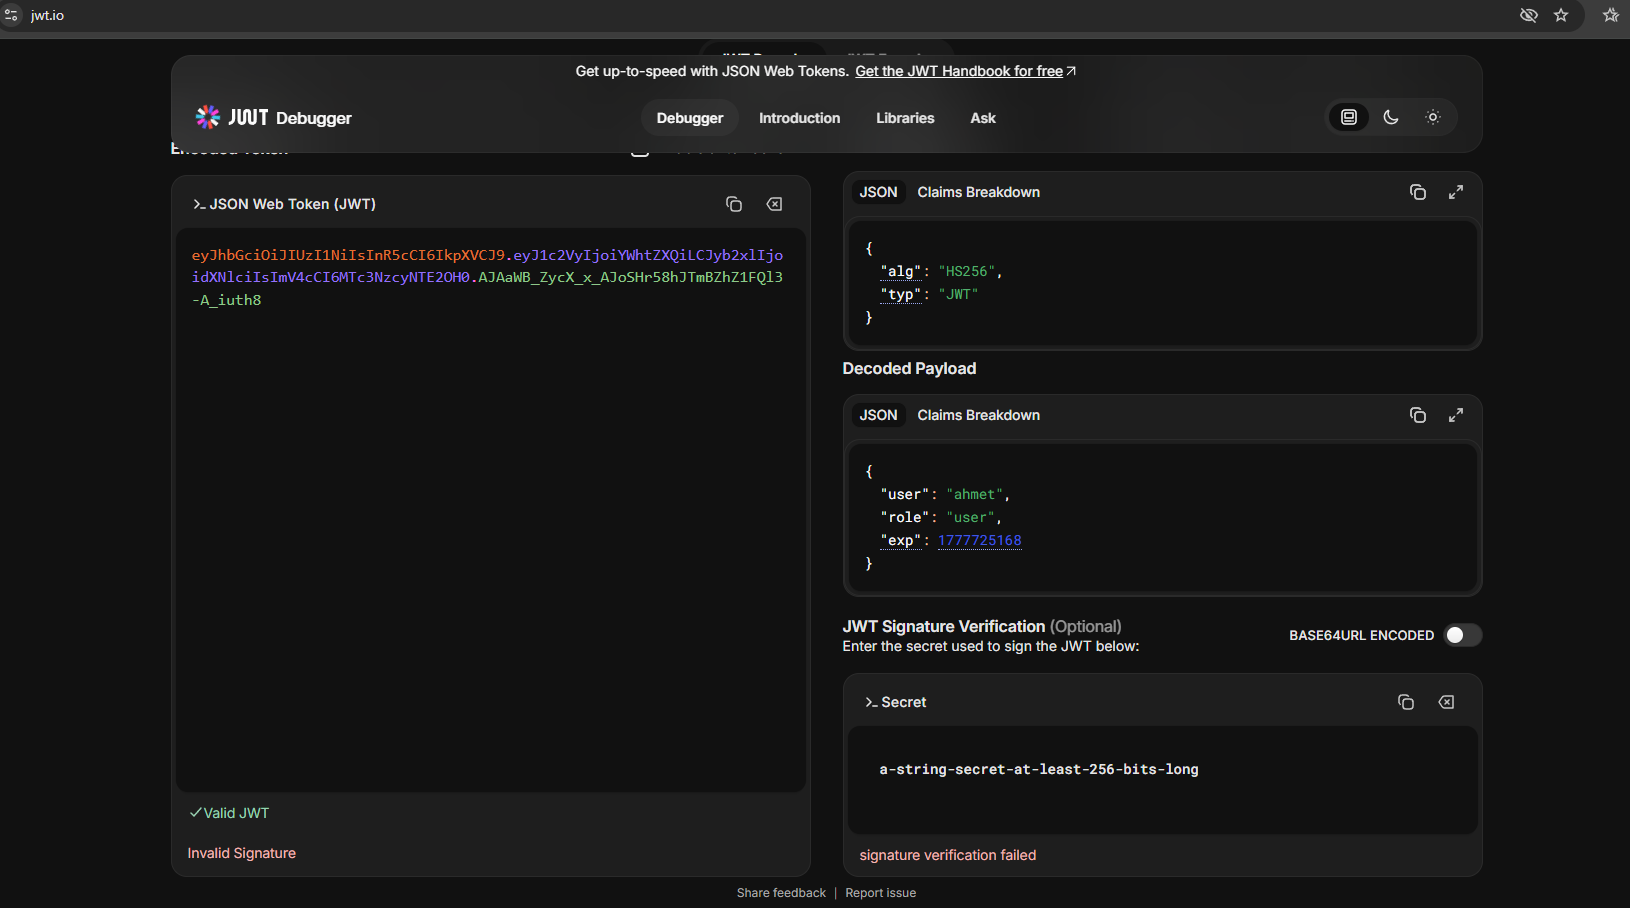The image size is (1630, 908).
Task: Go to the Introduction page
Action: click(799, 118)
